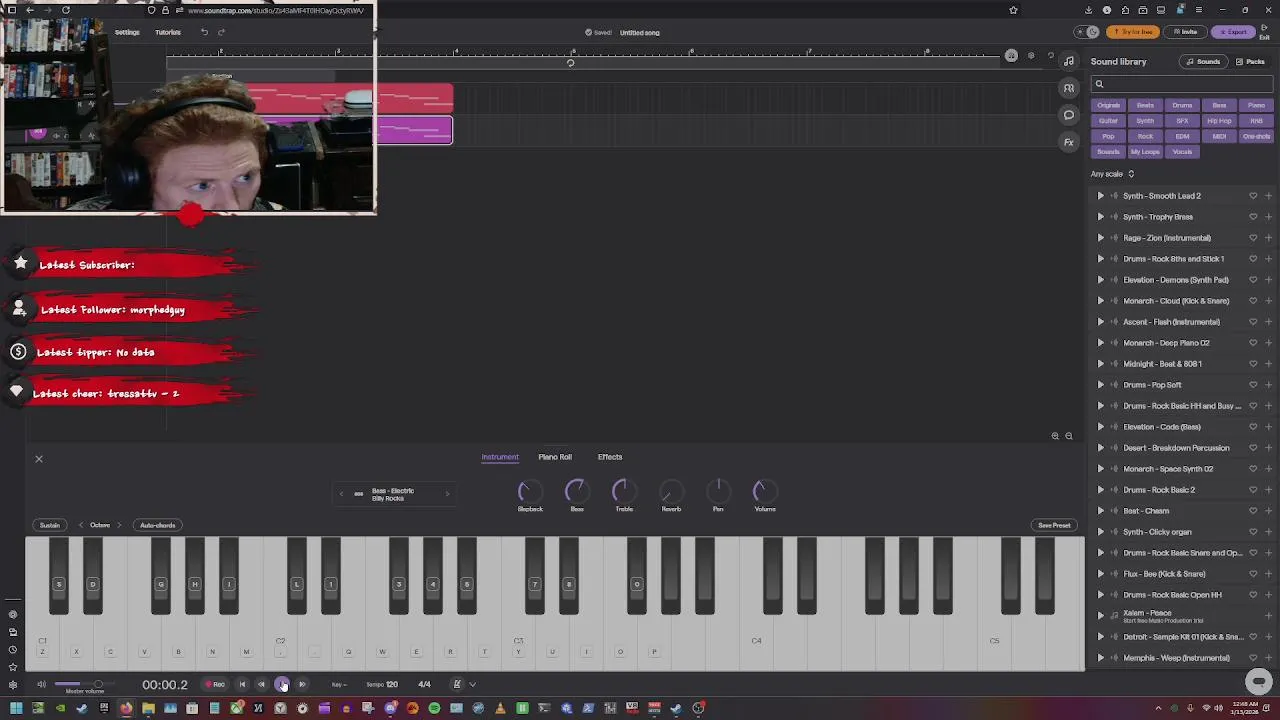Click the redo arrow in top toolbar
The image size is (1280, 720).
221,32
